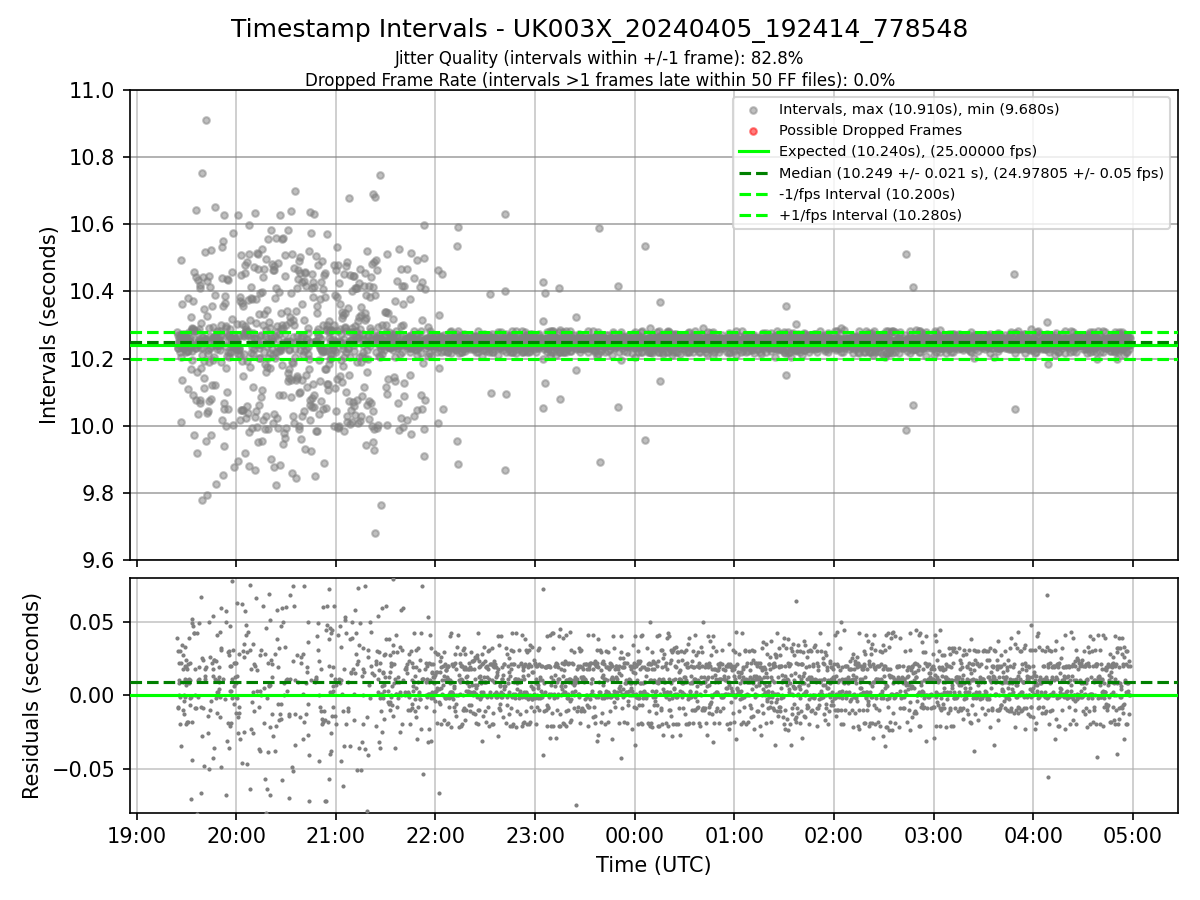Click the residuals tick label −0.05

click(86, 769)
